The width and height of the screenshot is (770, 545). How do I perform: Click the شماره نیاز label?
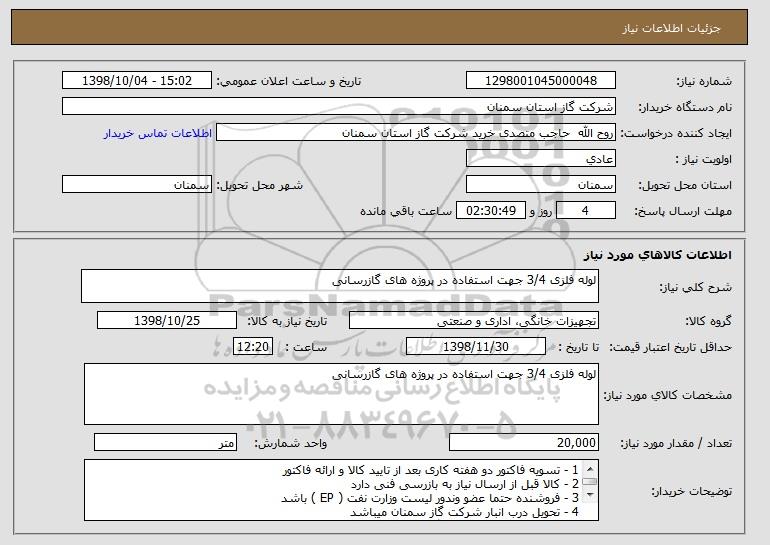(x=704, y=81)
